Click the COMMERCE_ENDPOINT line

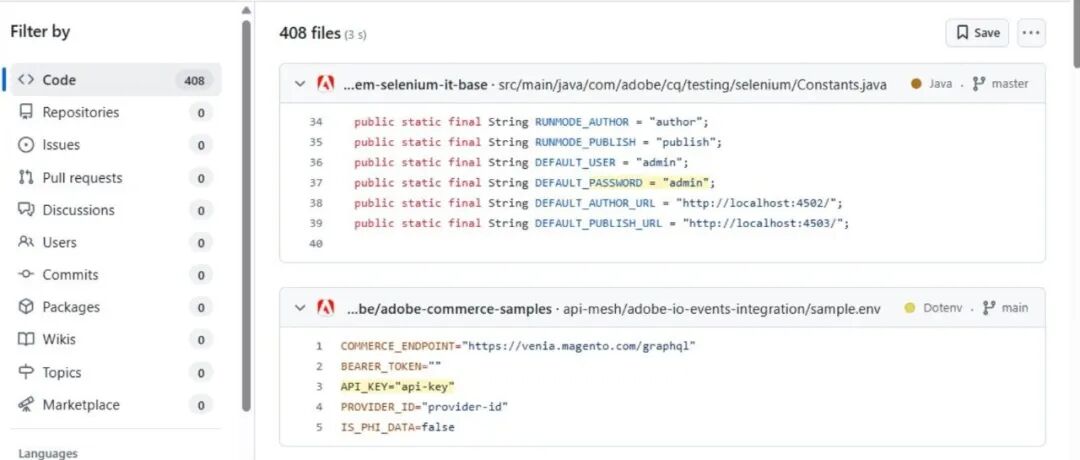click(x=519, y=346)
